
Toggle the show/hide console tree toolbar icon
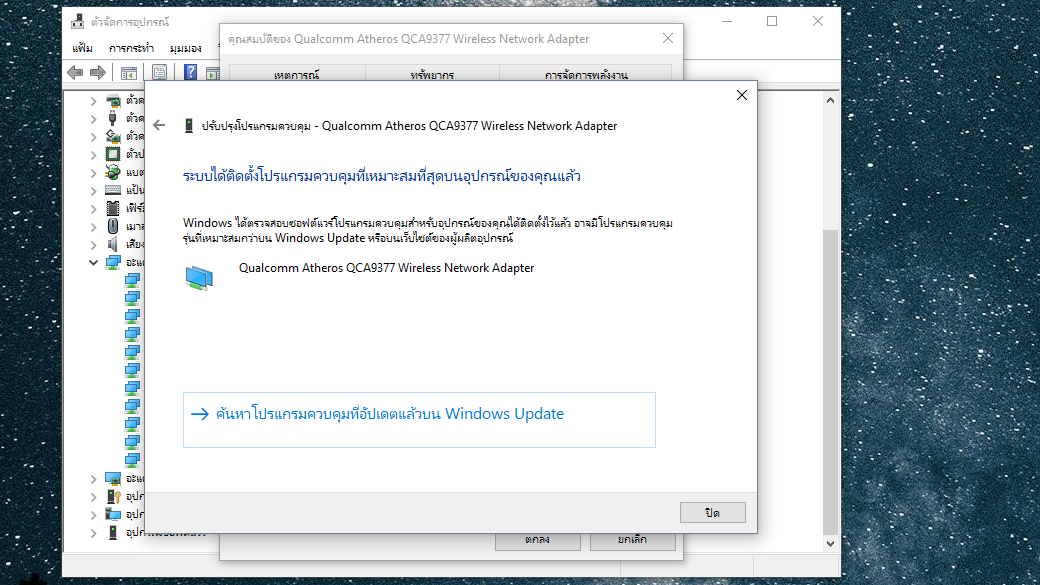pos(129,72)
